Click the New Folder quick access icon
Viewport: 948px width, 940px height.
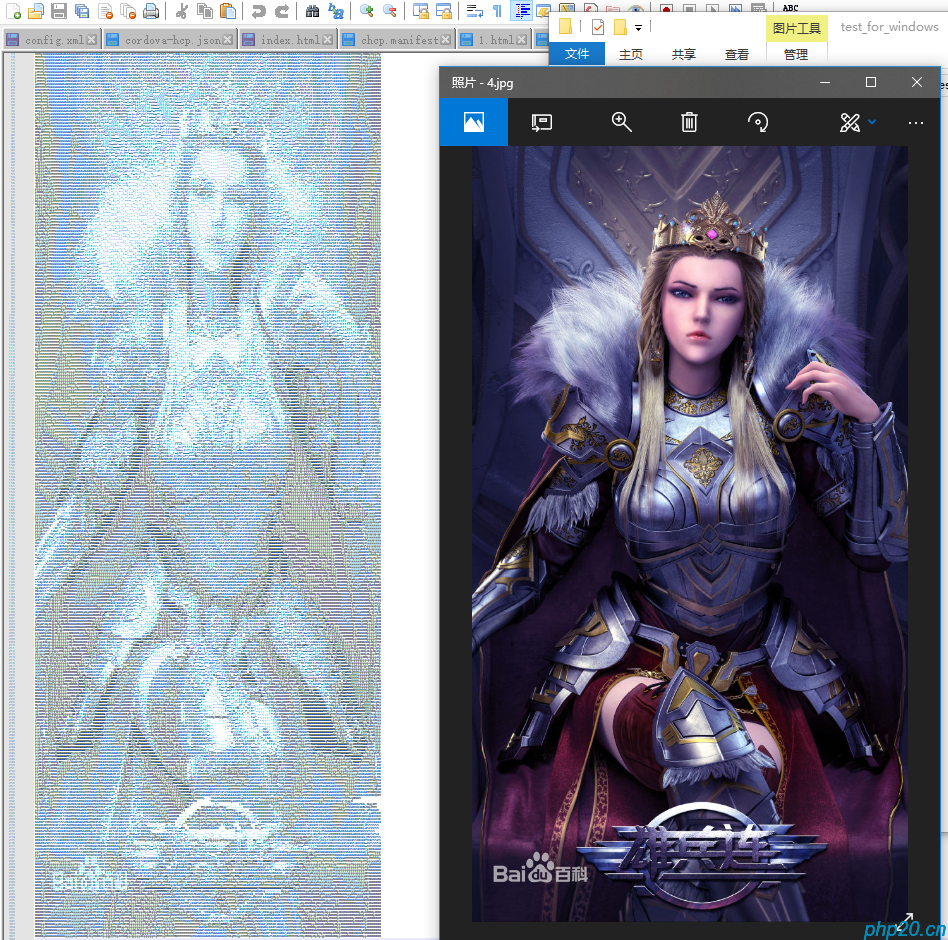tap(620, 27)
